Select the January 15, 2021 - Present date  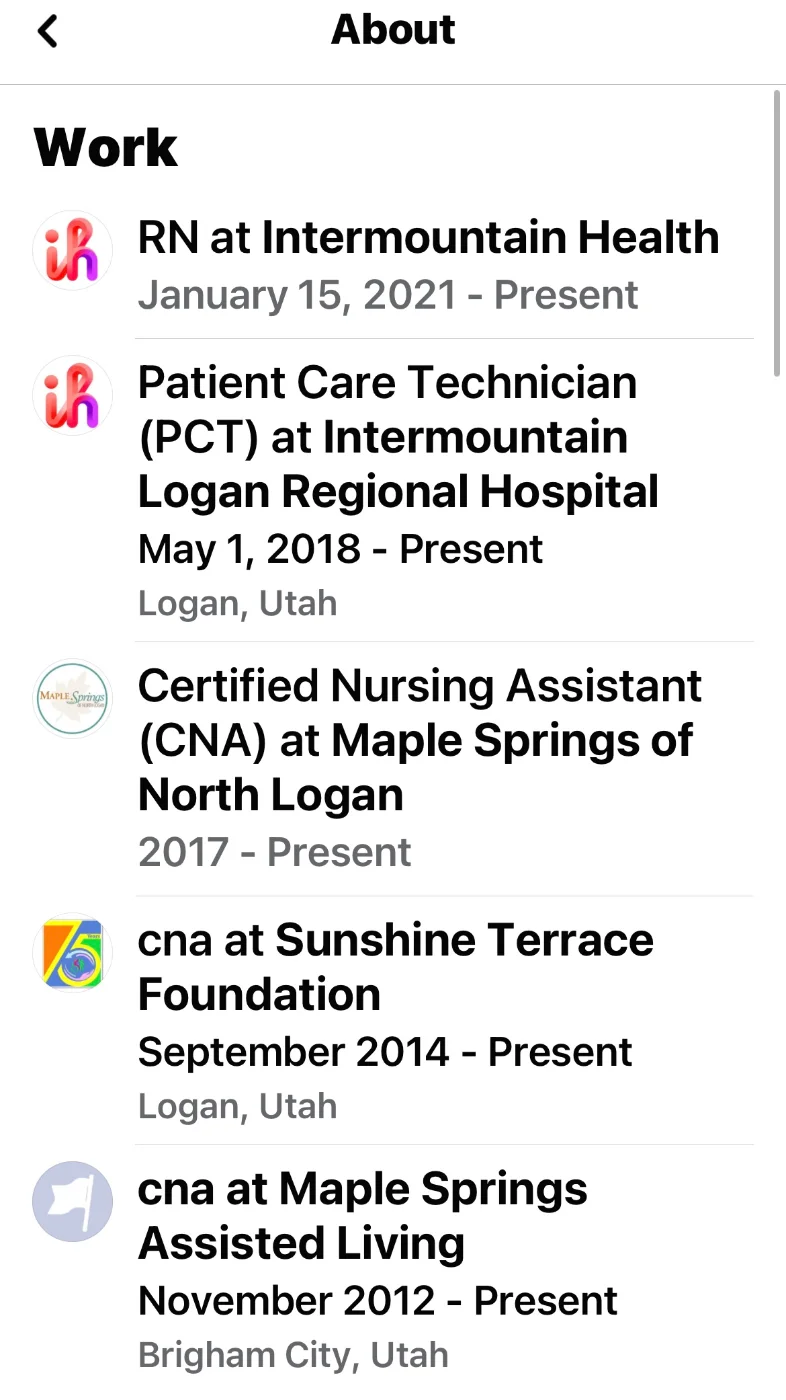(x=388, y=295)
